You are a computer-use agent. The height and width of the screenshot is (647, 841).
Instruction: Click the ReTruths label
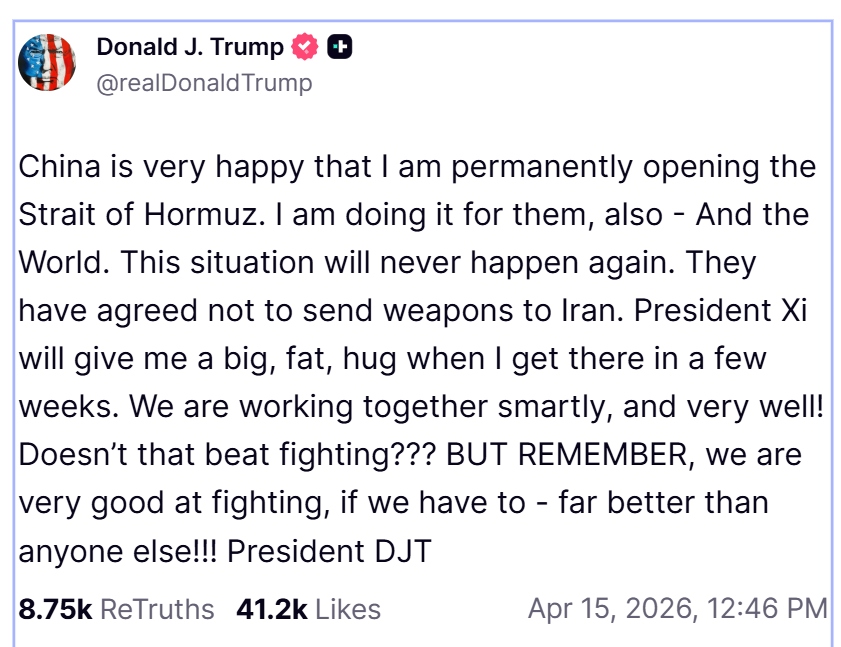pos(157,609)
